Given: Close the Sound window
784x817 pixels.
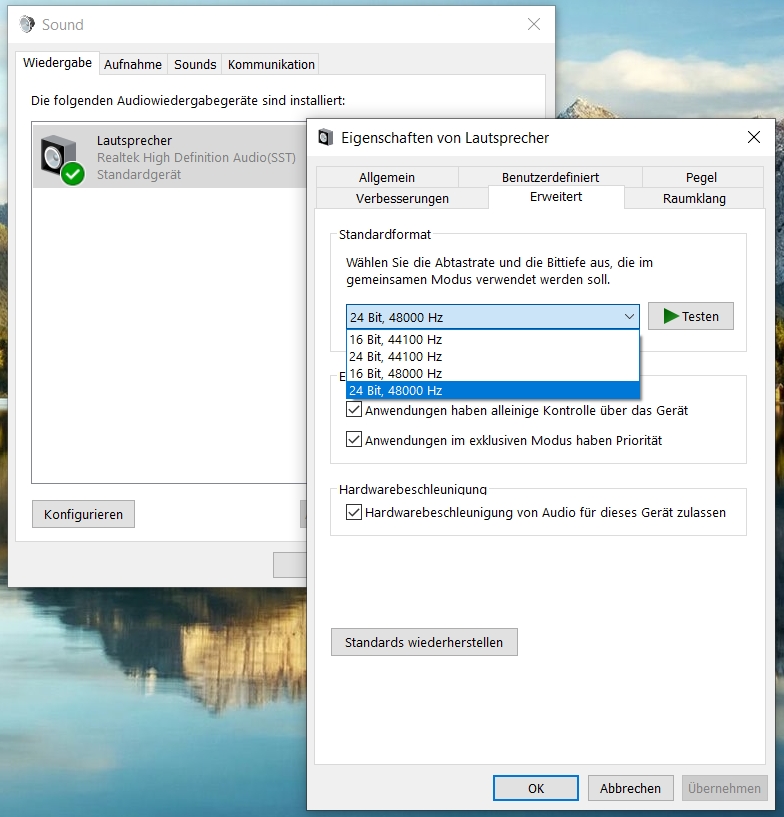Looking at the screenshot, I should [534, 24].
